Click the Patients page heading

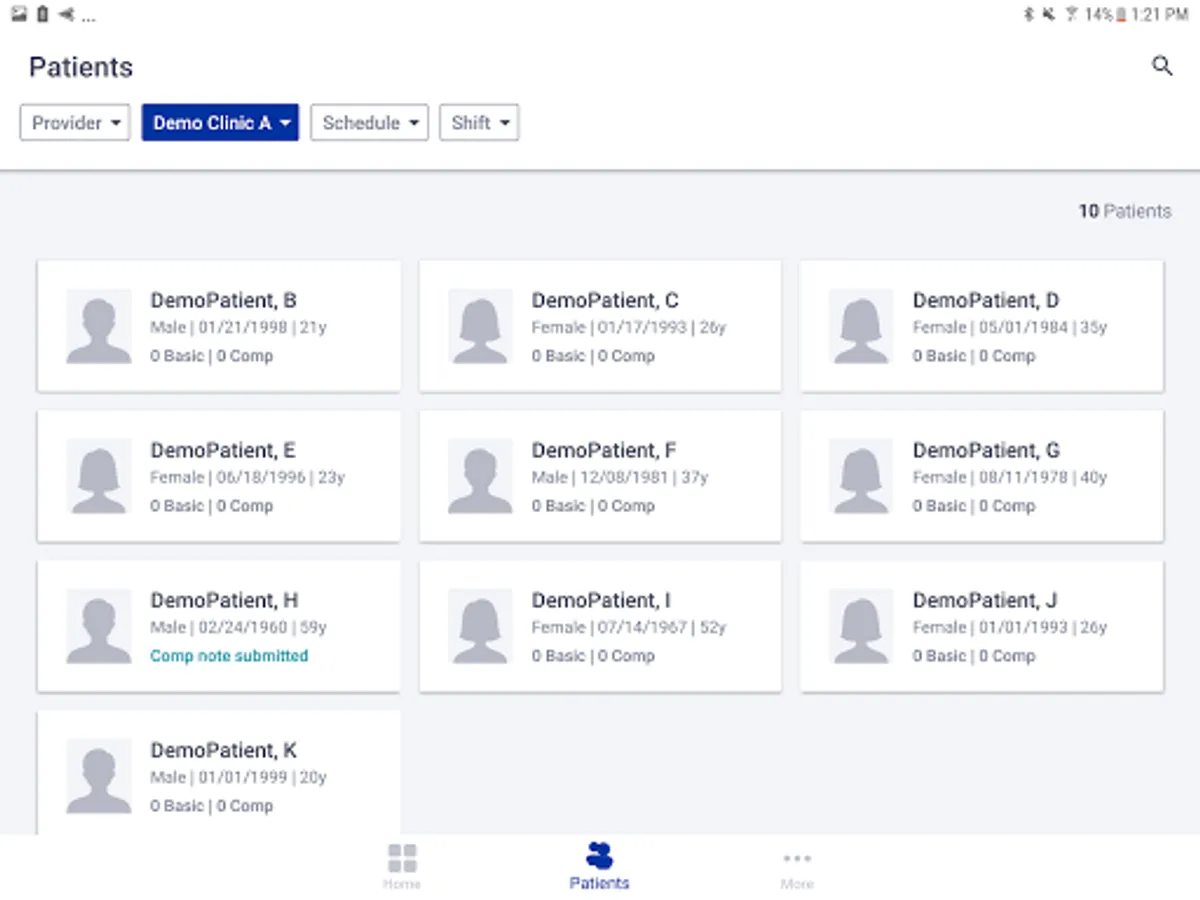[x=81, y=67]
